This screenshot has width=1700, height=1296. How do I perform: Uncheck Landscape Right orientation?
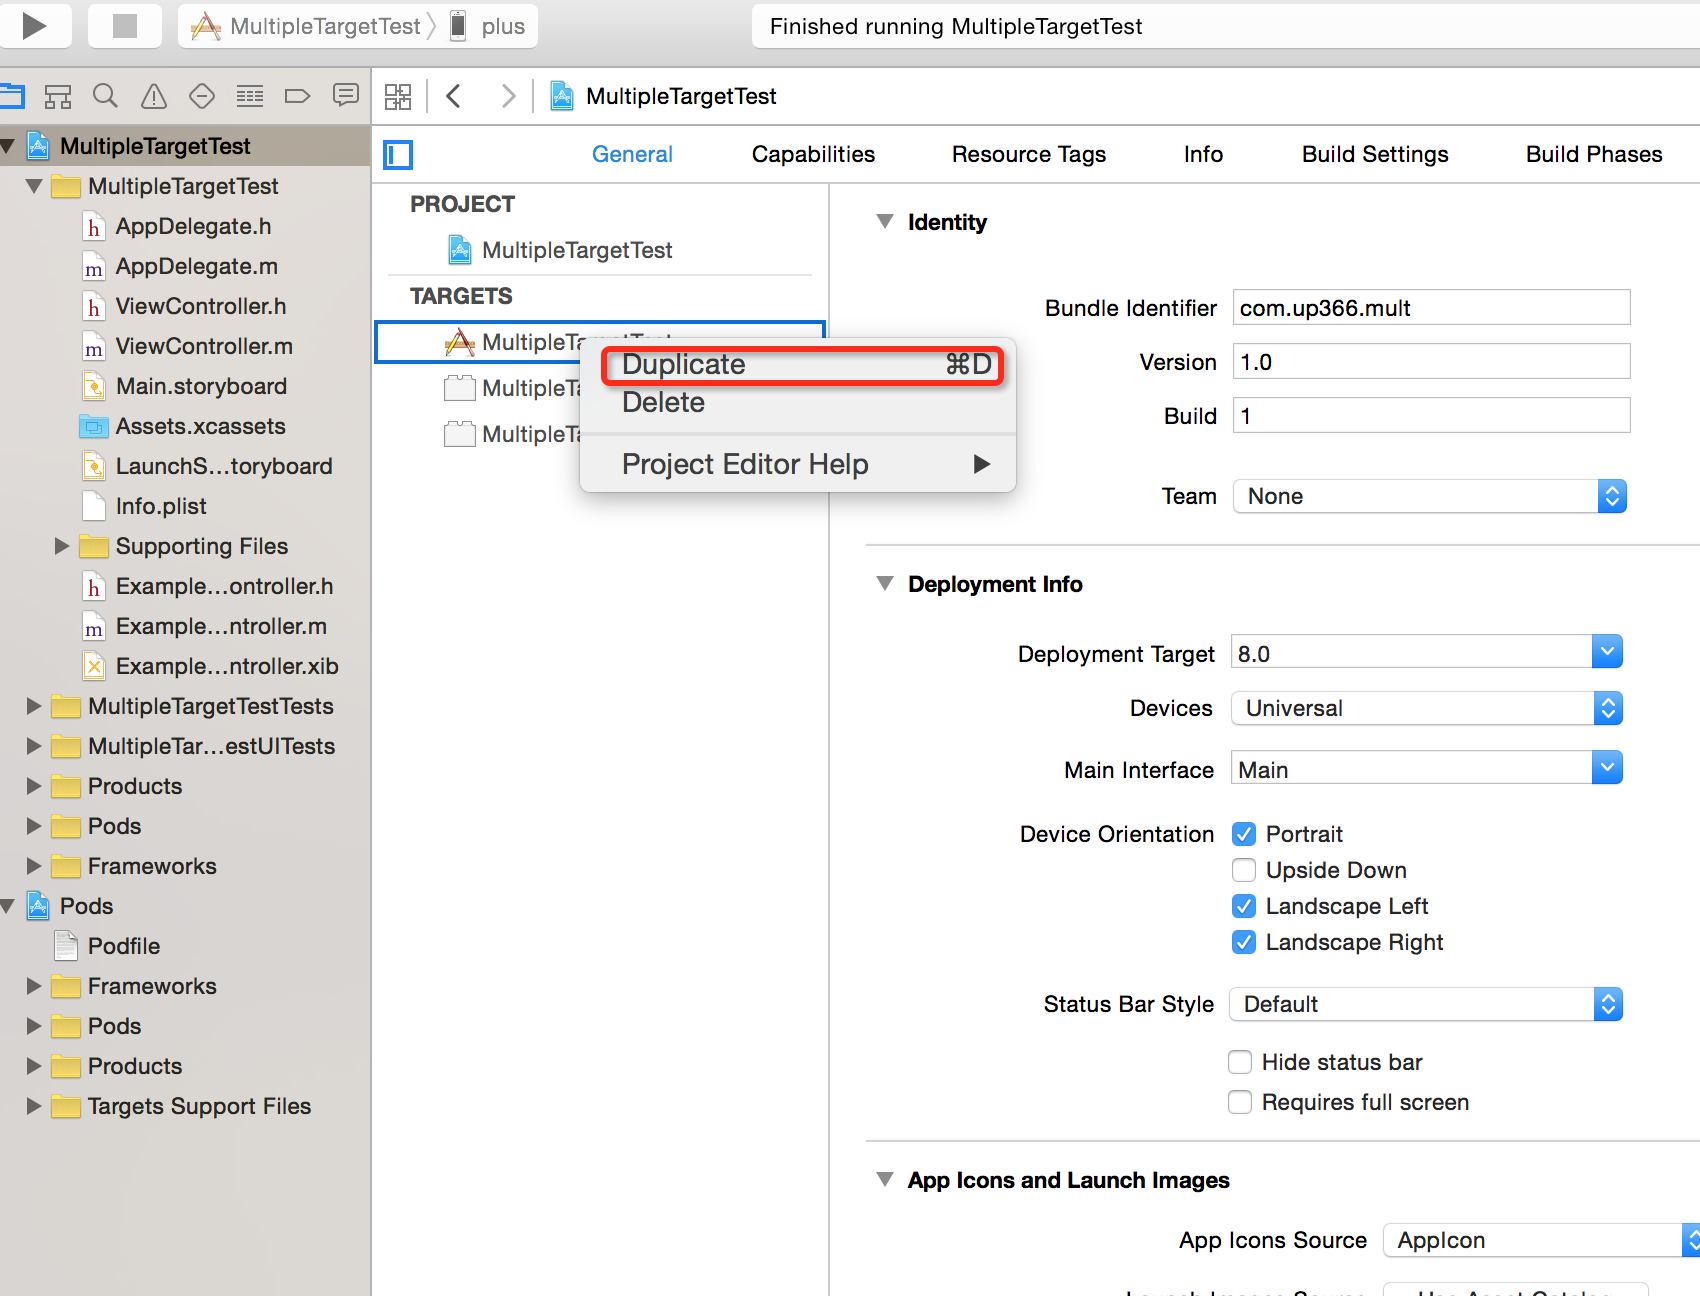pos(1244,942)
